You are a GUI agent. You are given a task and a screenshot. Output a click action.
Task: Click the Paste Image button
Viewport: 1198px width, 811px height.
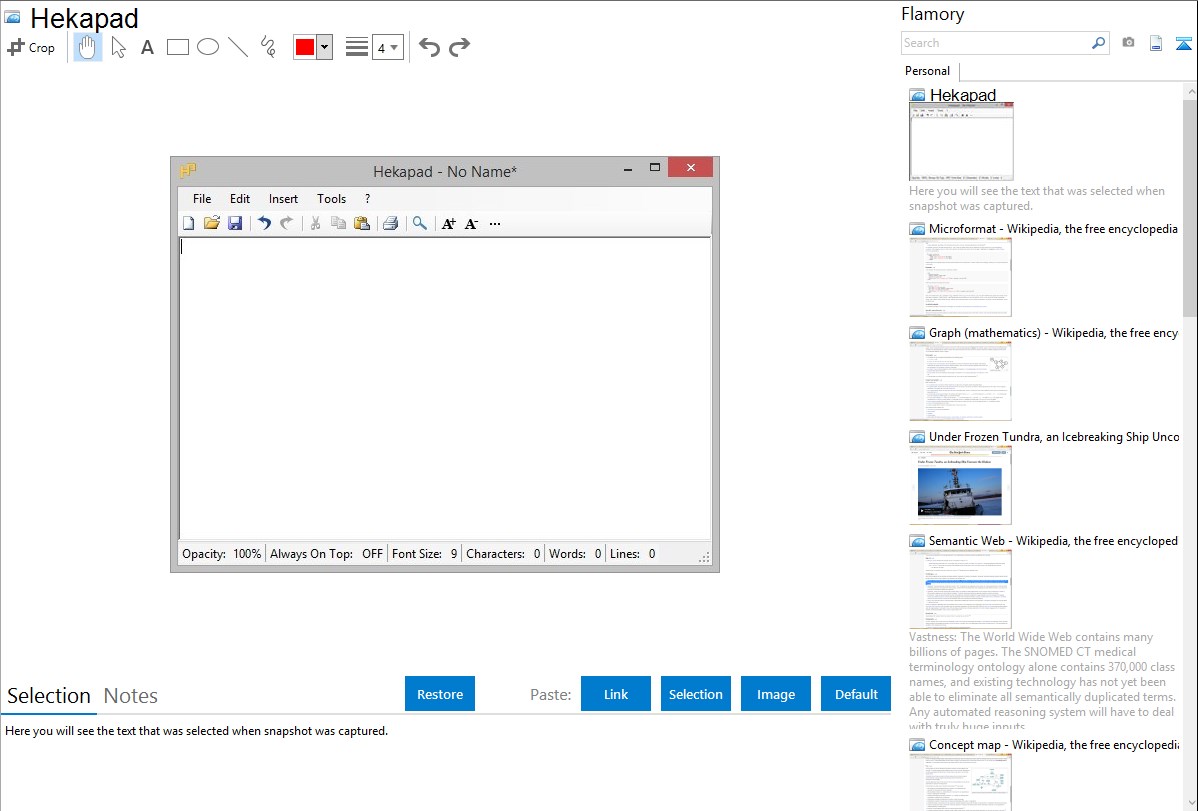[776, 694]
